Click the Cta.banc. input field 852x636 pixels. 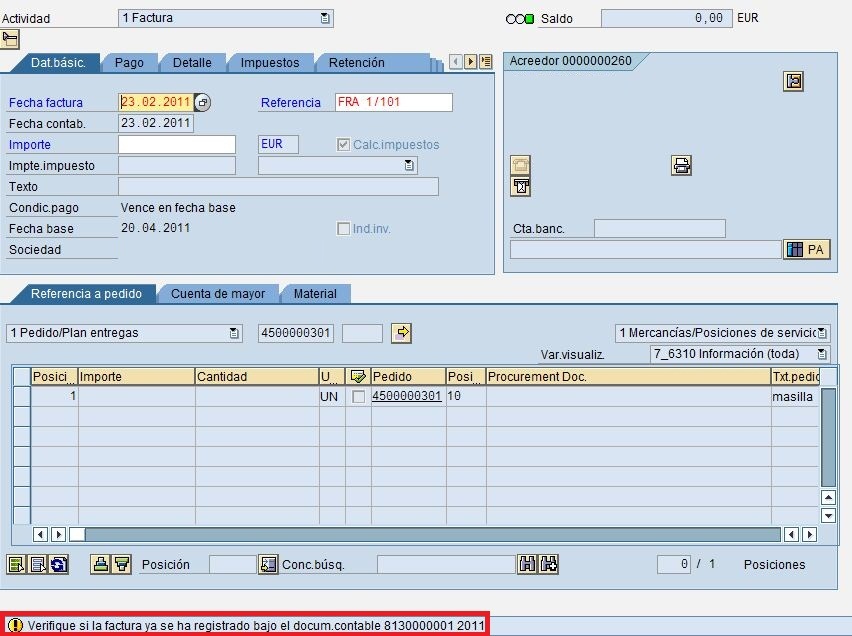click(660, 229)
